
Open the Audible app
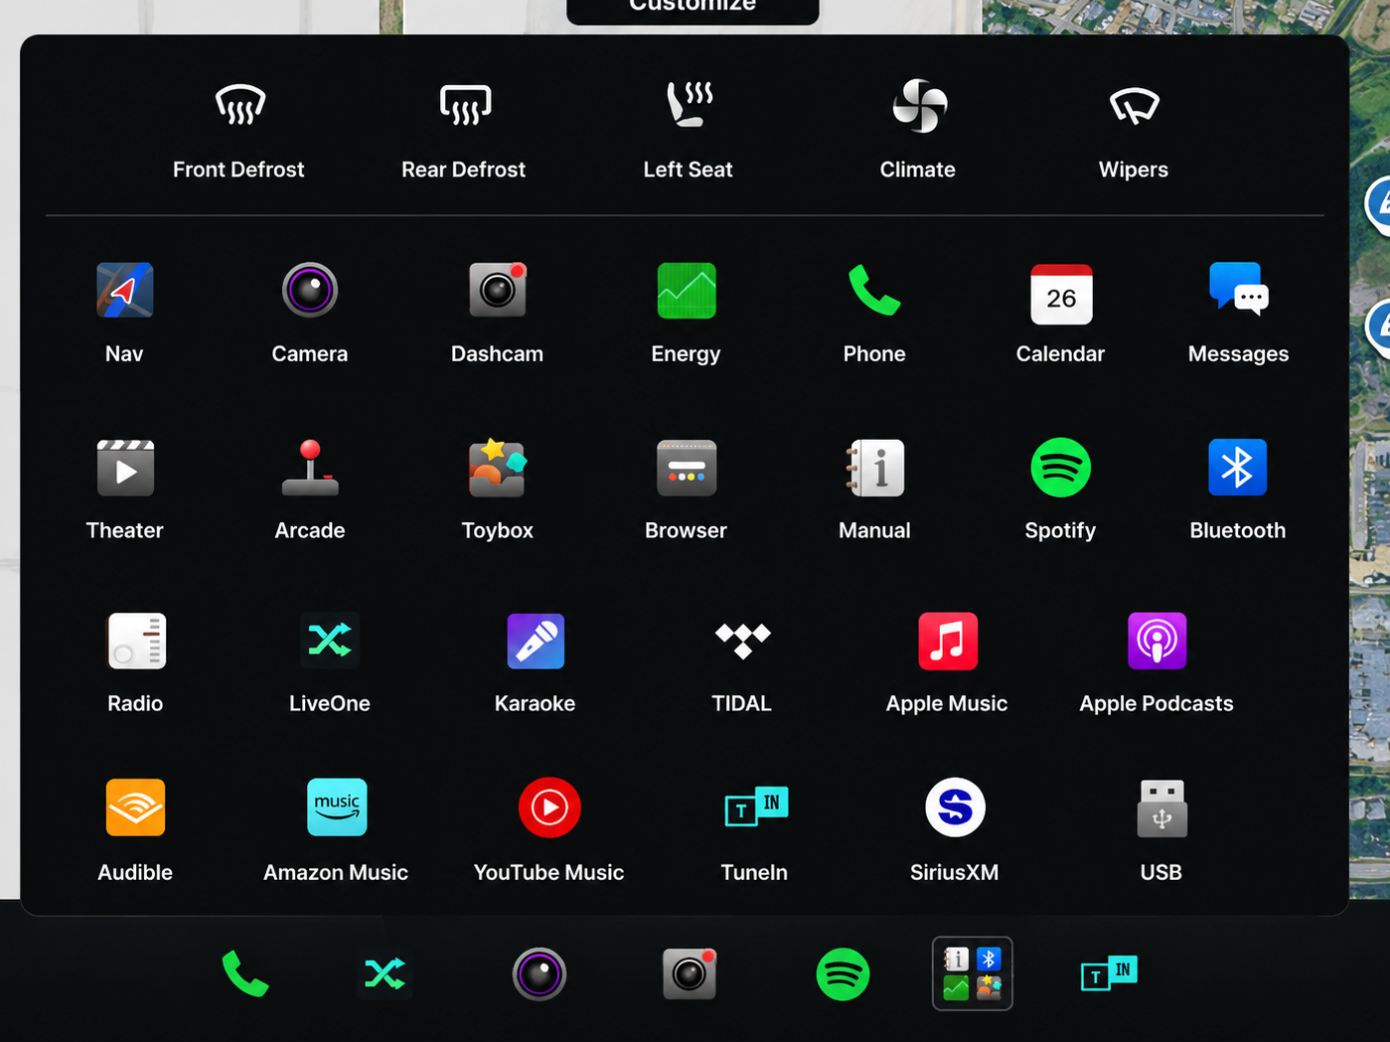pyautogui.click(x=136, y=830)
